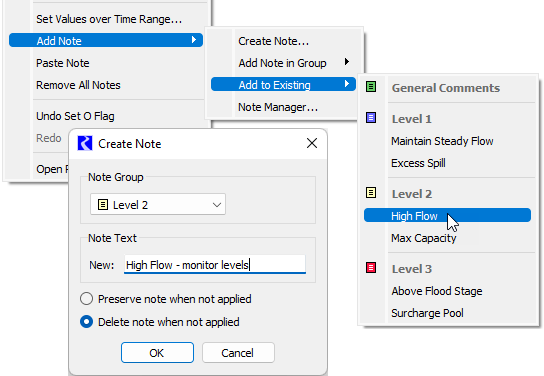The height and width of the screenshot is (376, 544).
Task: Open the Note Group dropdown showing Level 2
Action: pyautogui.click(x=158, y=205)
